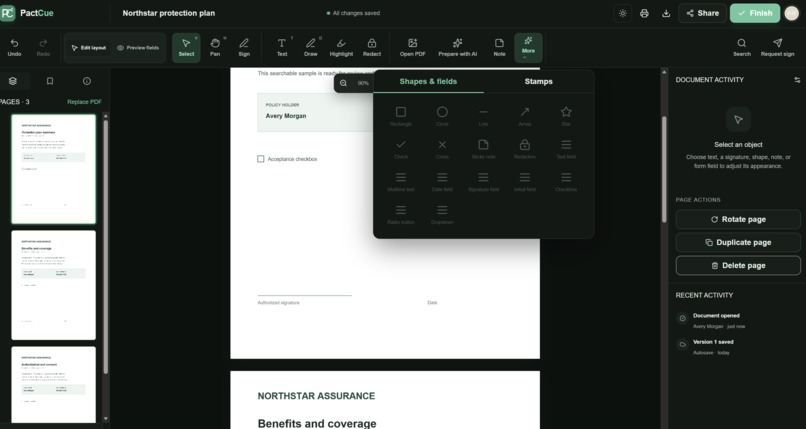Screen dimensions: 806x429
Task: Add a Redaction from the shapes panel
Action: [524, 149]
